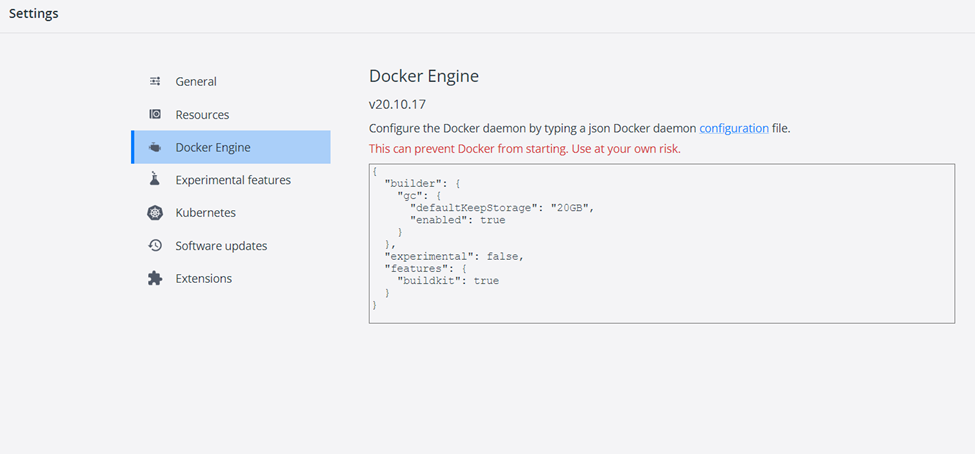
Task: Click the Software updates clock icon
Action: click(155, 245)
